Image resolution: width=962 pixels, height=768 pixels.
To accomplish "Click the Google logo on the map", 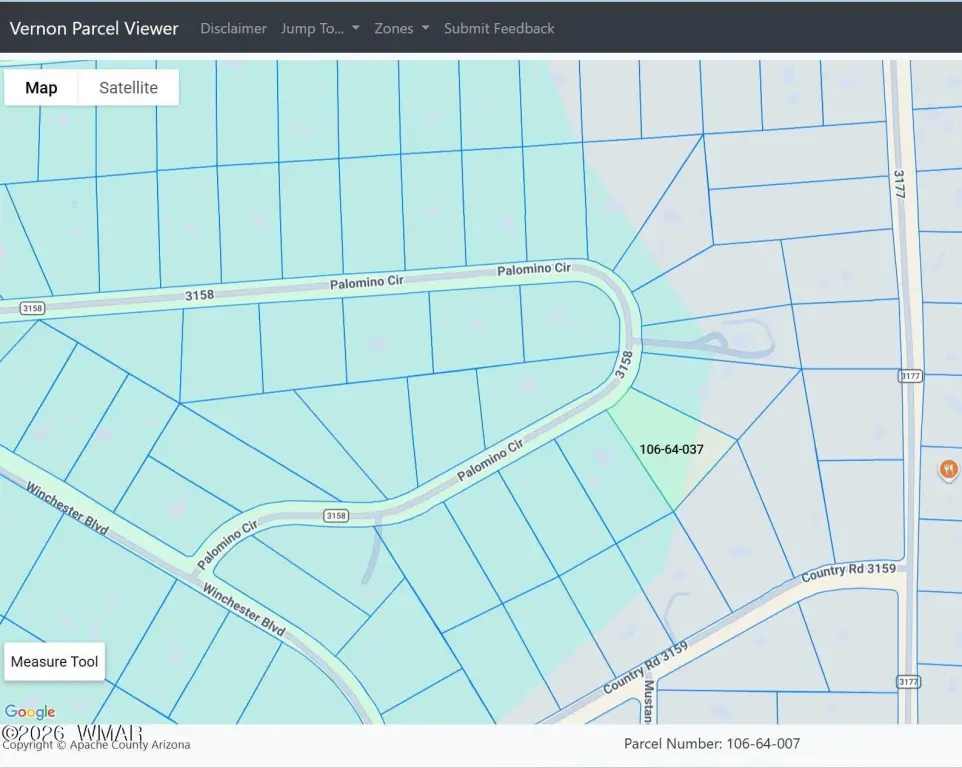I will click(x=30, y=712).
